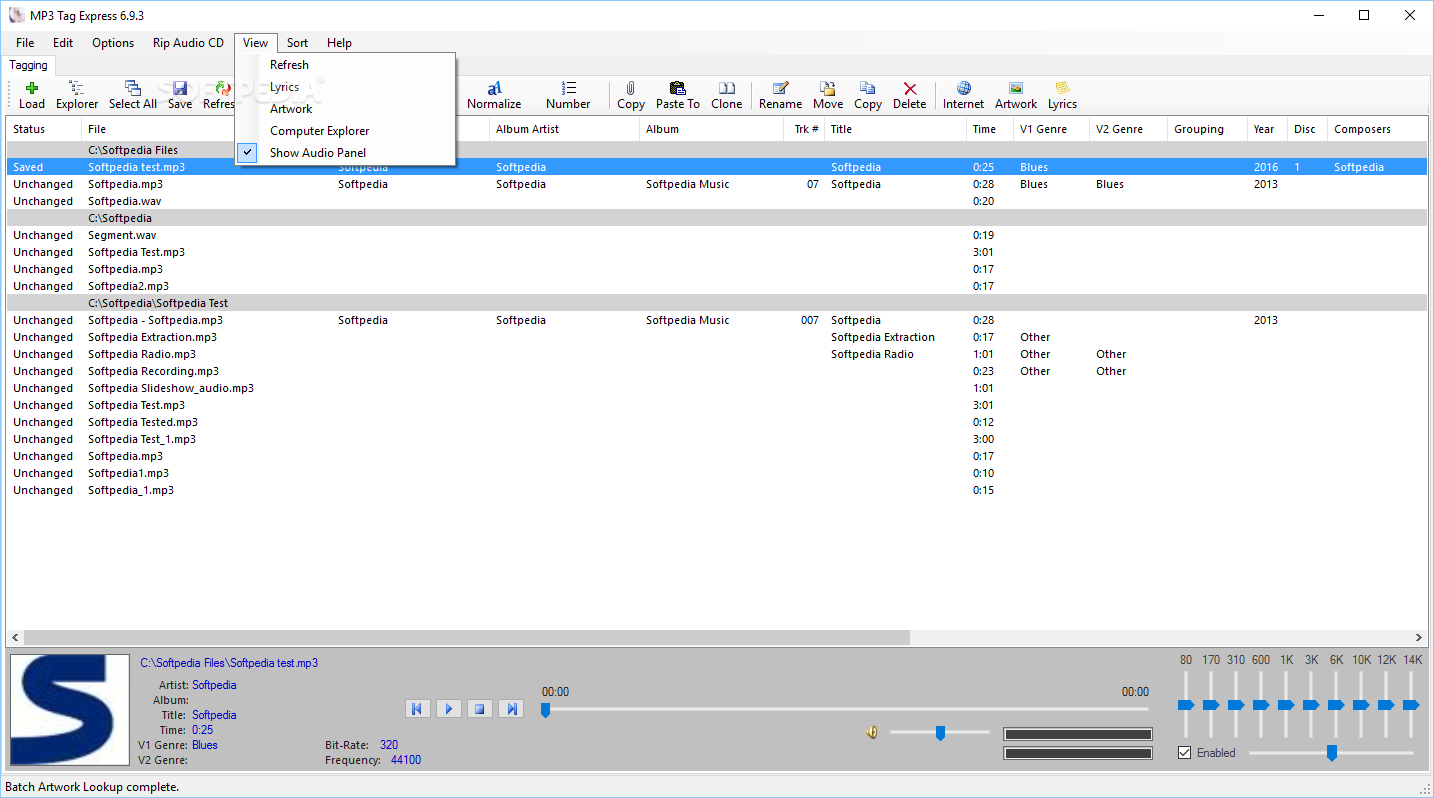Skip to next track in audio panel

tap(511, 709)
